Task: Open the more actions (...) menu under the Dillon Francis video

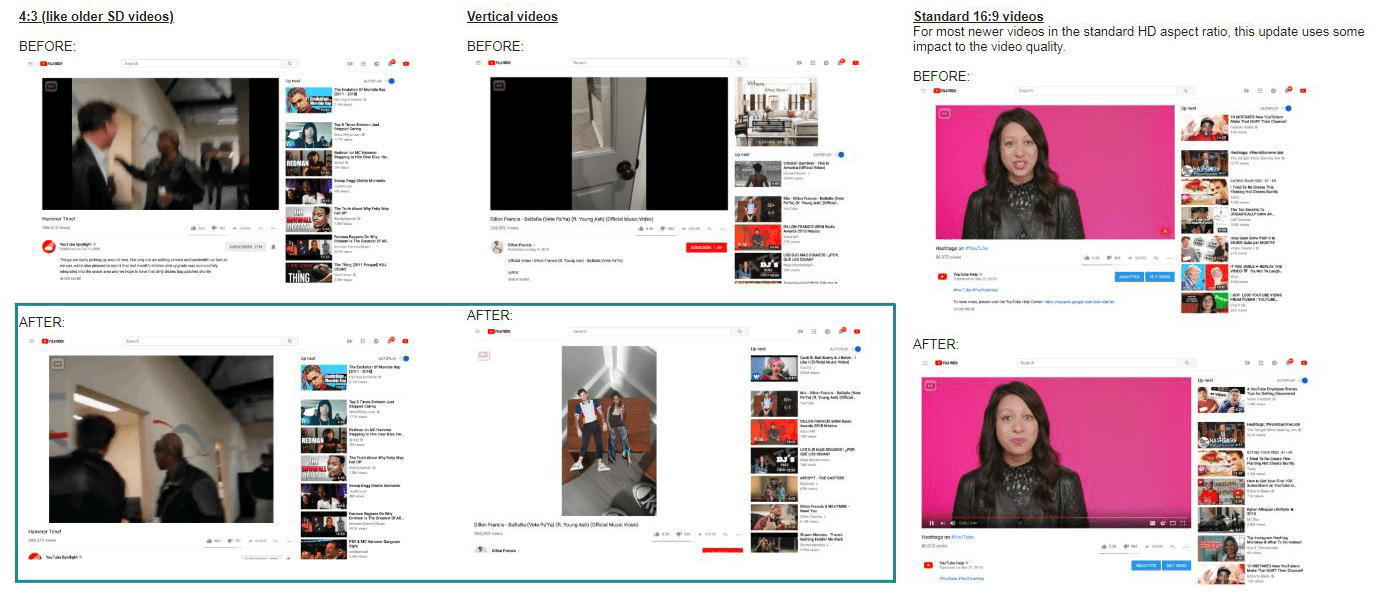Action: pyautogui.click(x=722, y=228)
